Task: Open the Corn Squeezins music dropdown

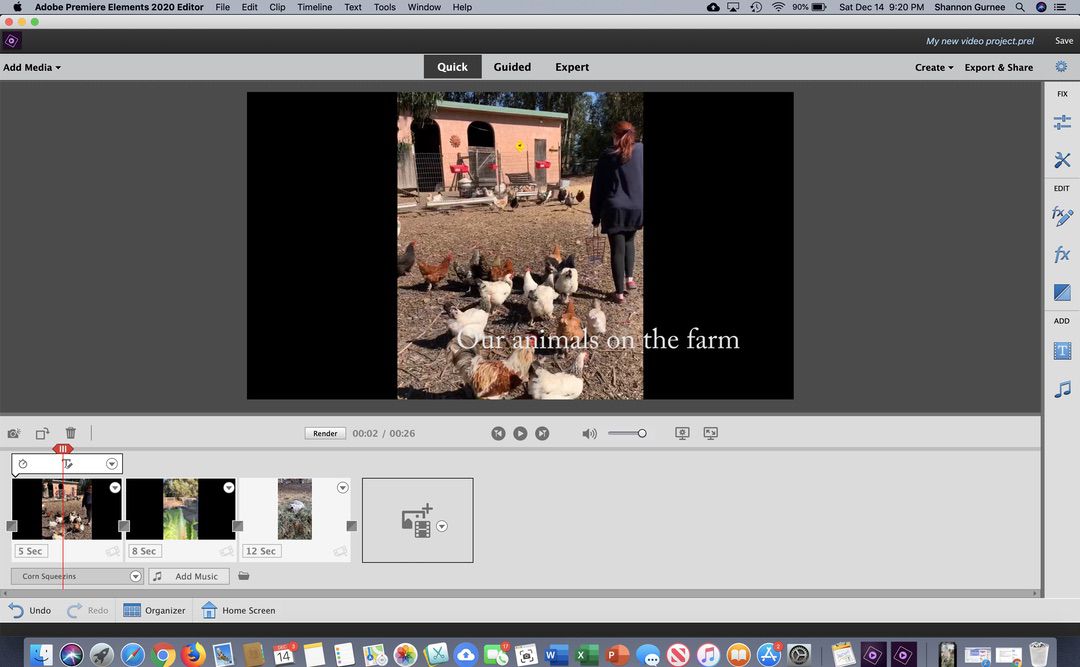Action: tap(136, 577)
